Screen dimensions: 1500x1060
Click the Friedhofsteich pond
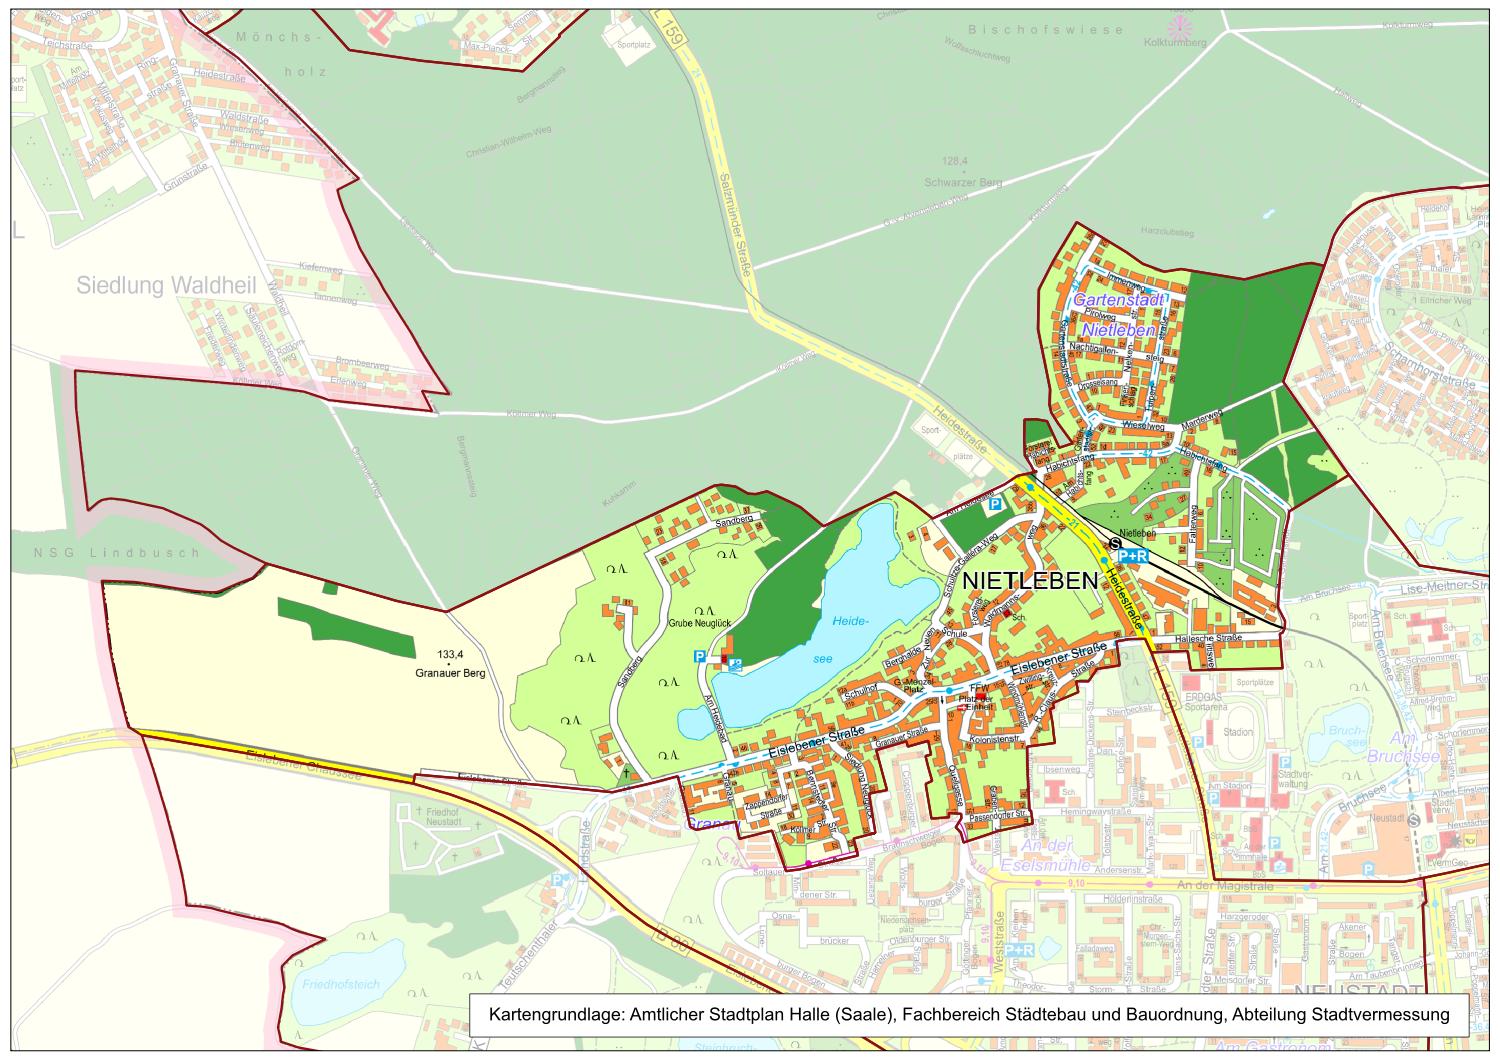[x=340, y=983]
